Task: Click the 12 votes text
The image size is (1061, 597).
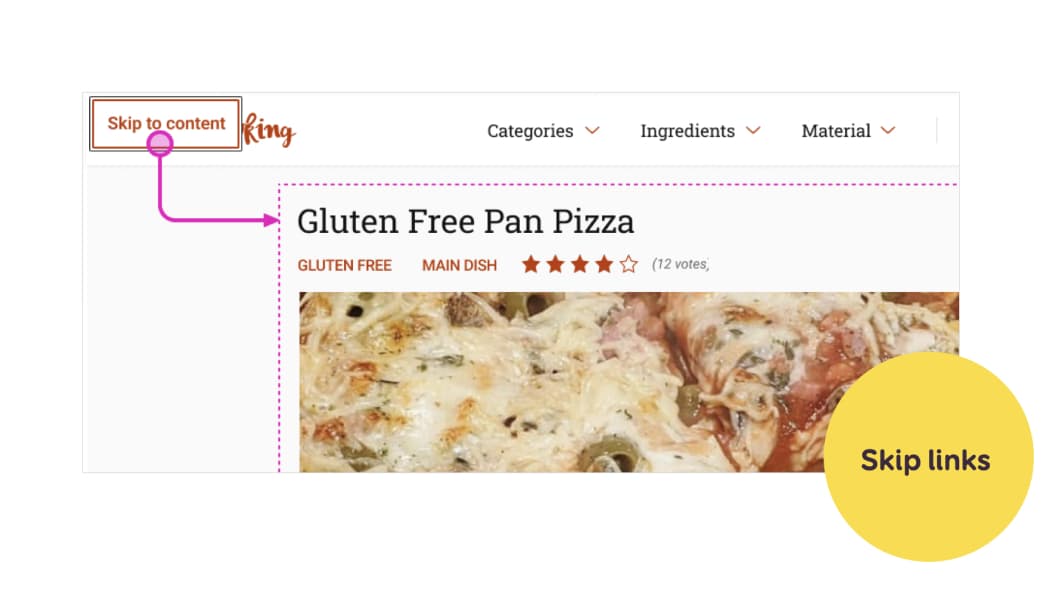Action: [680, 264]
